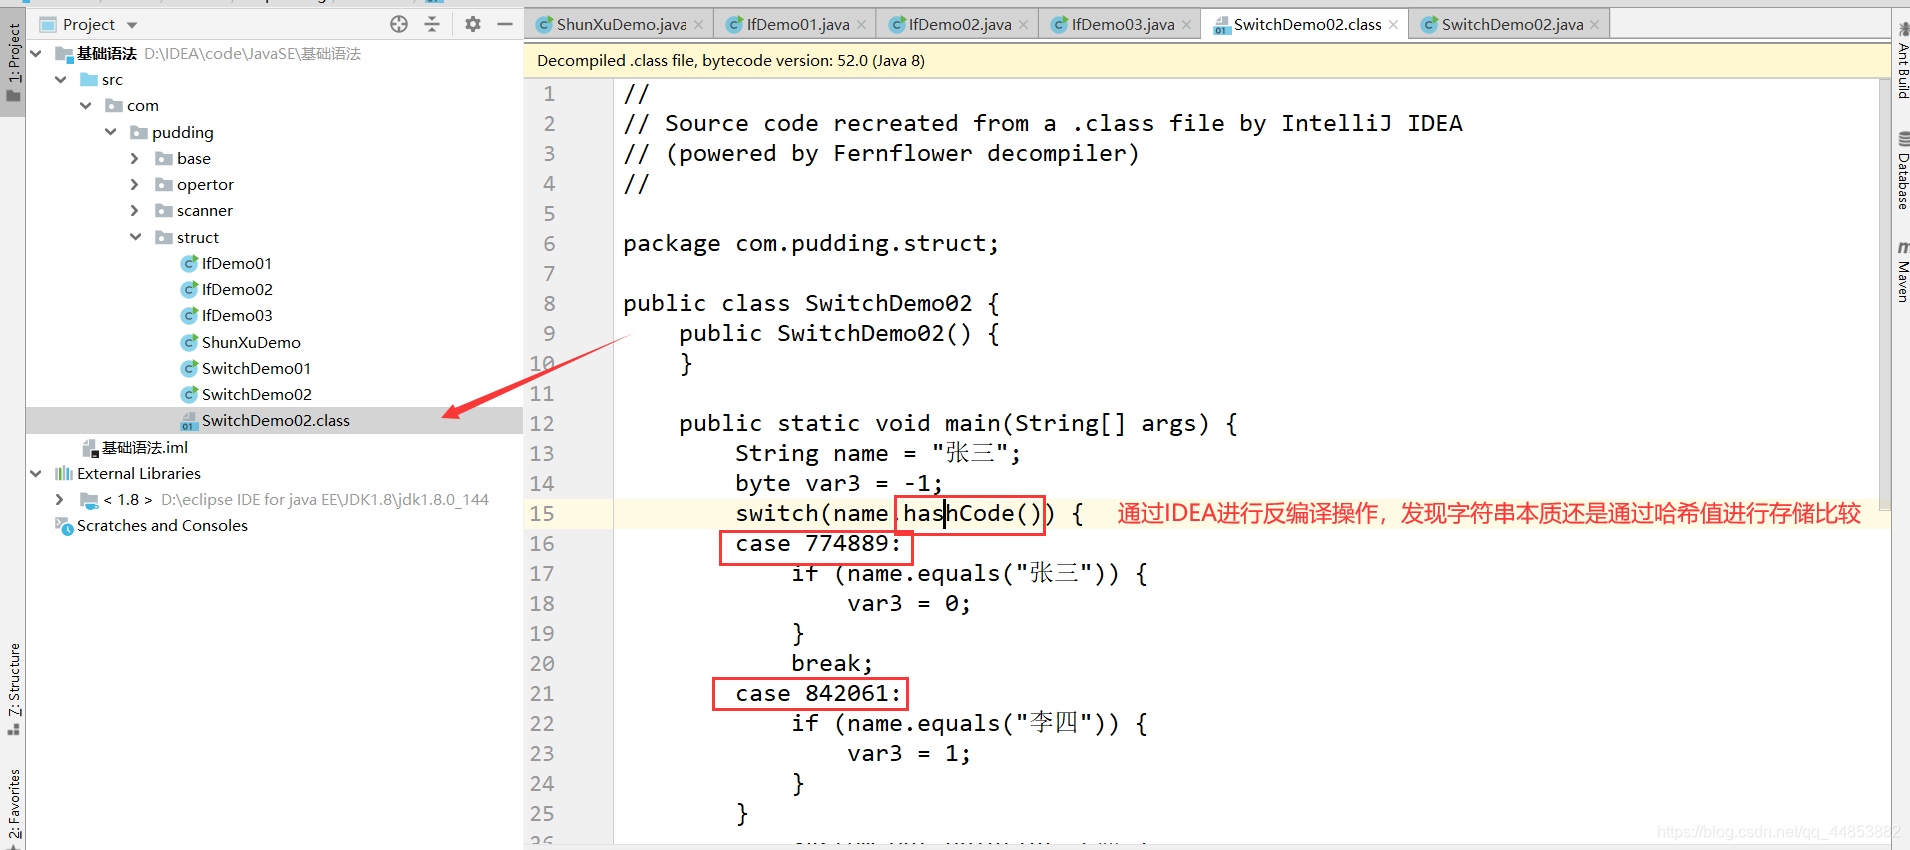Collapse the src folder

tap(61, 79)
